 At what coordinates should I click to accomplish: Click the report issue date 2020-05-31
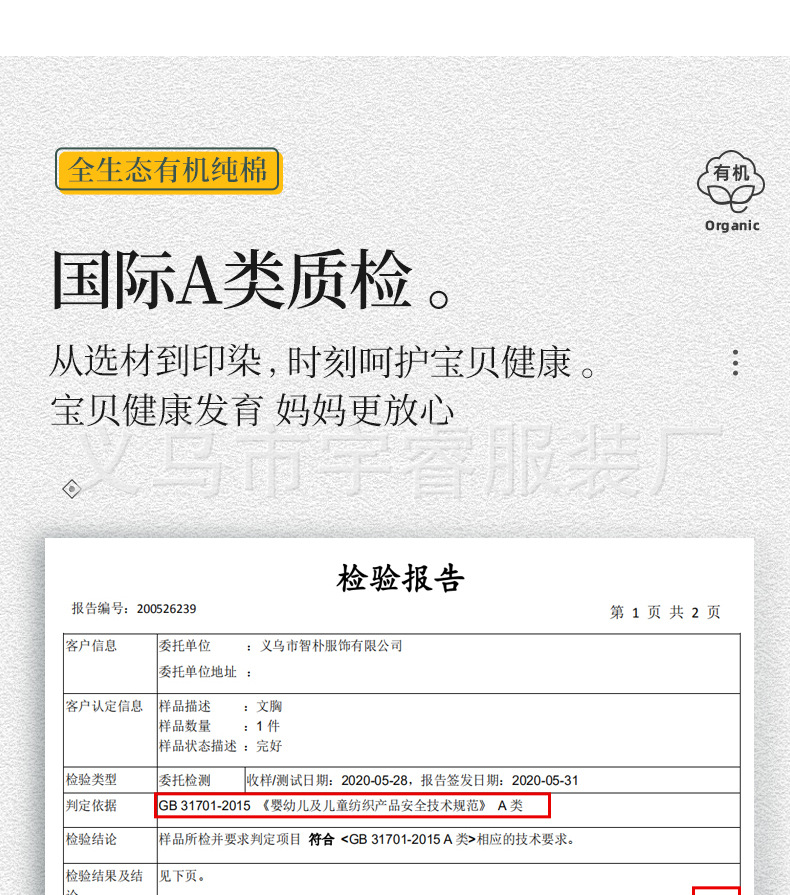pos(545,780)
